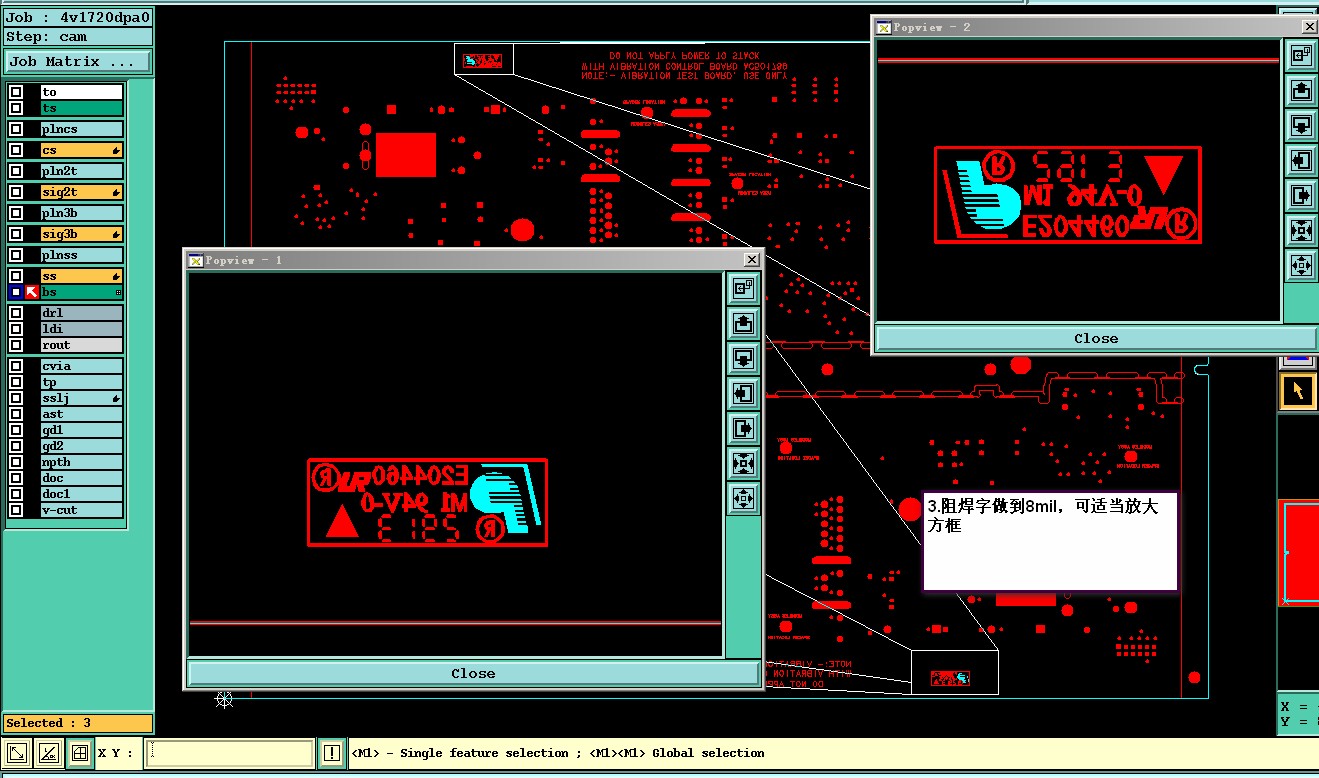The image size is (1319, 778).
Task: Click the home view icon in Popview - 1
Action: click(x=743, y=288)
